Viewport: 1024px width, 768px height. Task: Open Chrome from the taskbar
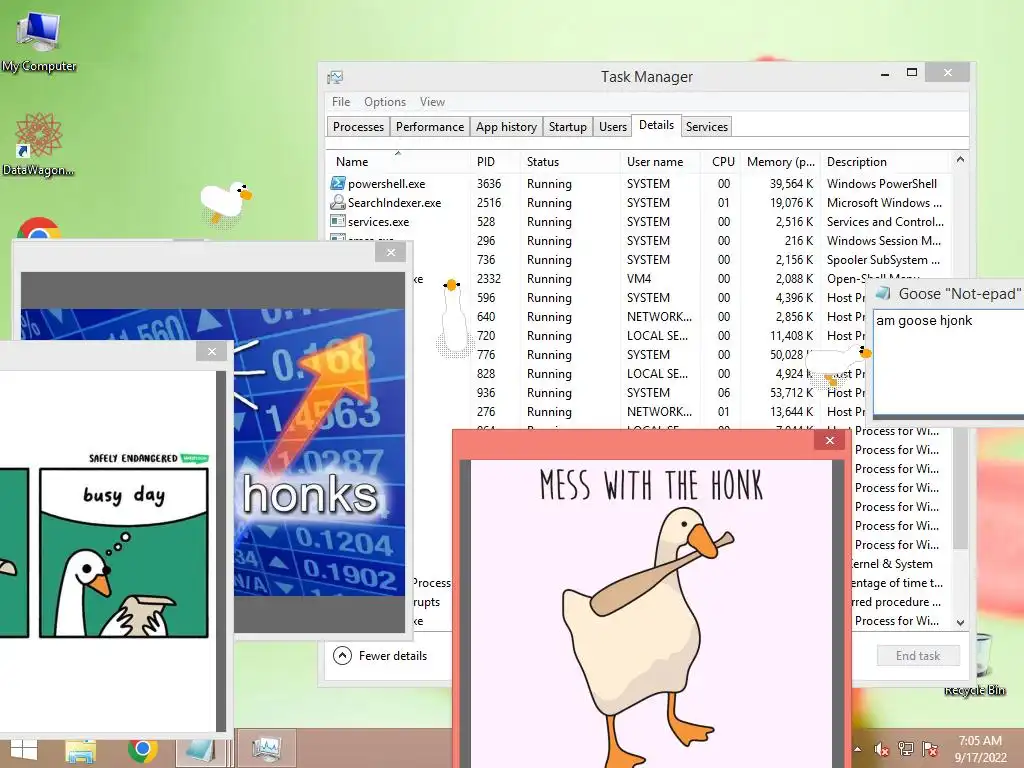[x=142, y=750]
